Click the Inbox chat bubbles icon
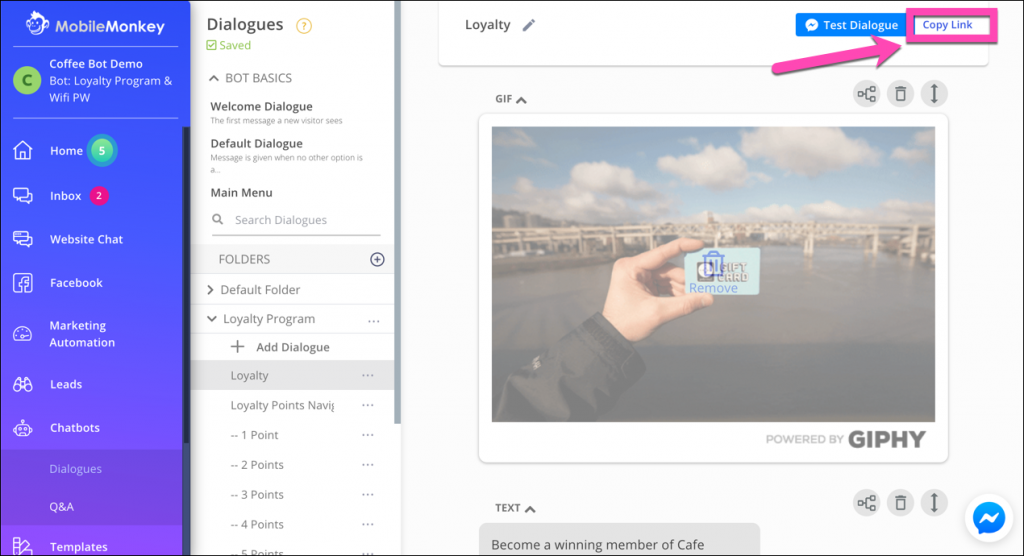1024x556 pixels. [x=23, y=195]
